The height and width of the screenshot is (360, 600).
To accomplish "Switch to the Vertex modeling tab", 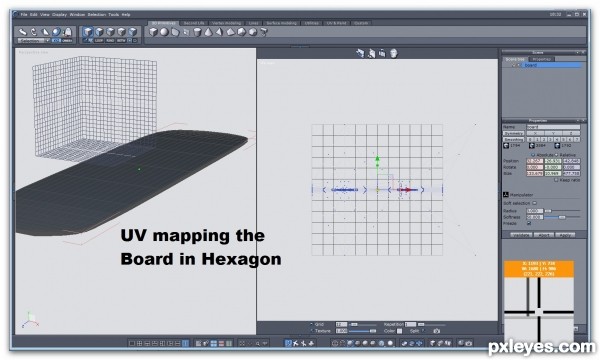I will coord(226,23).
